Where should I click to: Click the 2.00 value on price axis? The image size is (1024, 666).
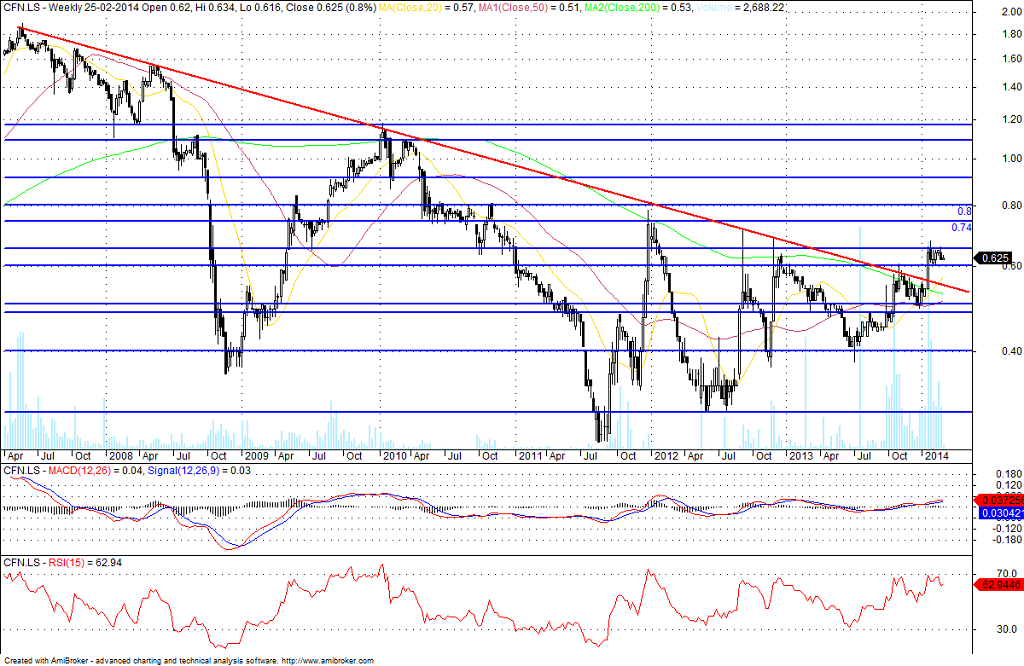[1000, 13]
